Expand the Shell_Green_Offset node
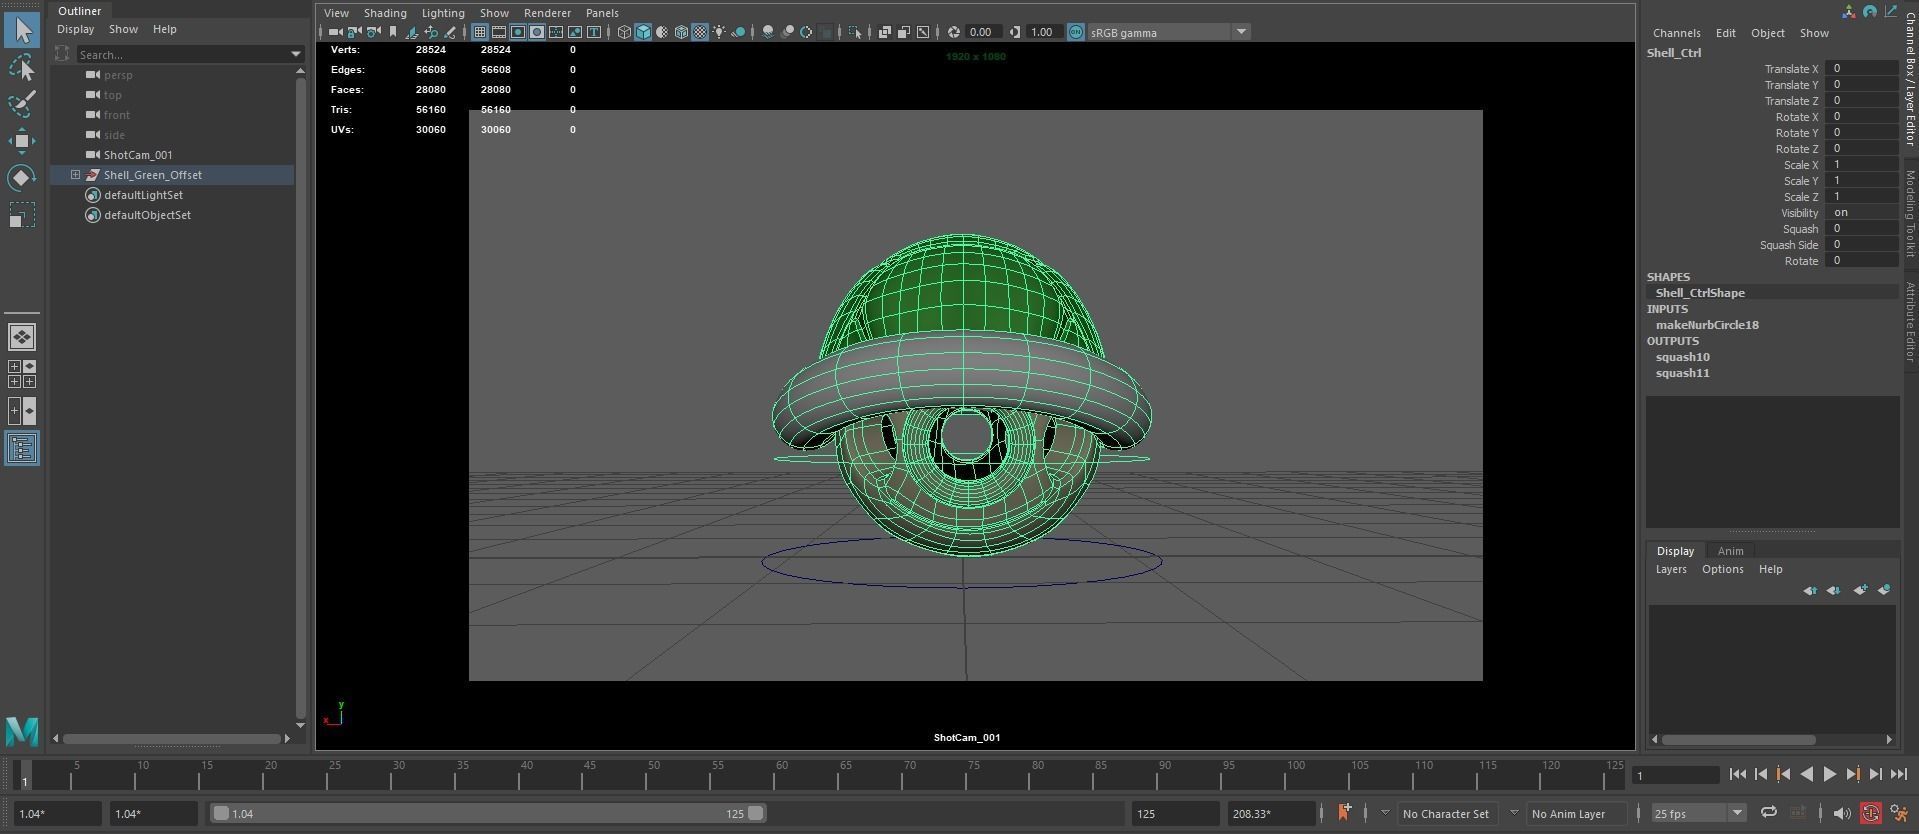Viewport: 1919px width, 834px height. pyautogui.click(x=75, y=175)
